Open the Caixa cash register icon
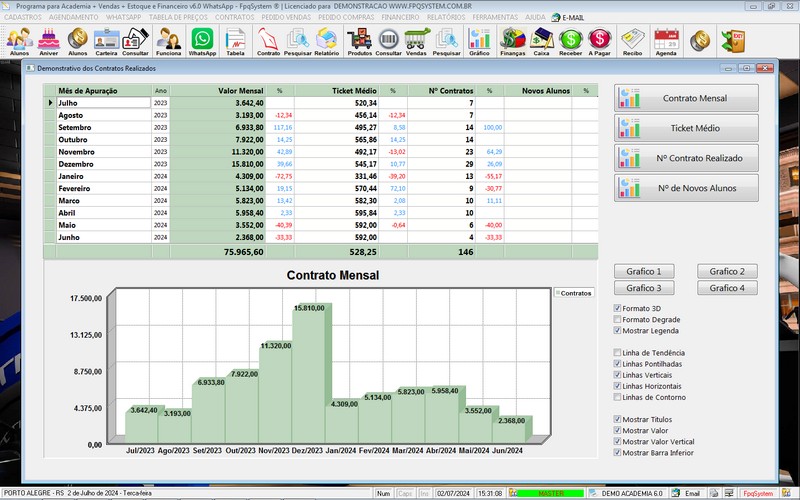This screenshot has width=800, height=500. click(x=541, y=41)
